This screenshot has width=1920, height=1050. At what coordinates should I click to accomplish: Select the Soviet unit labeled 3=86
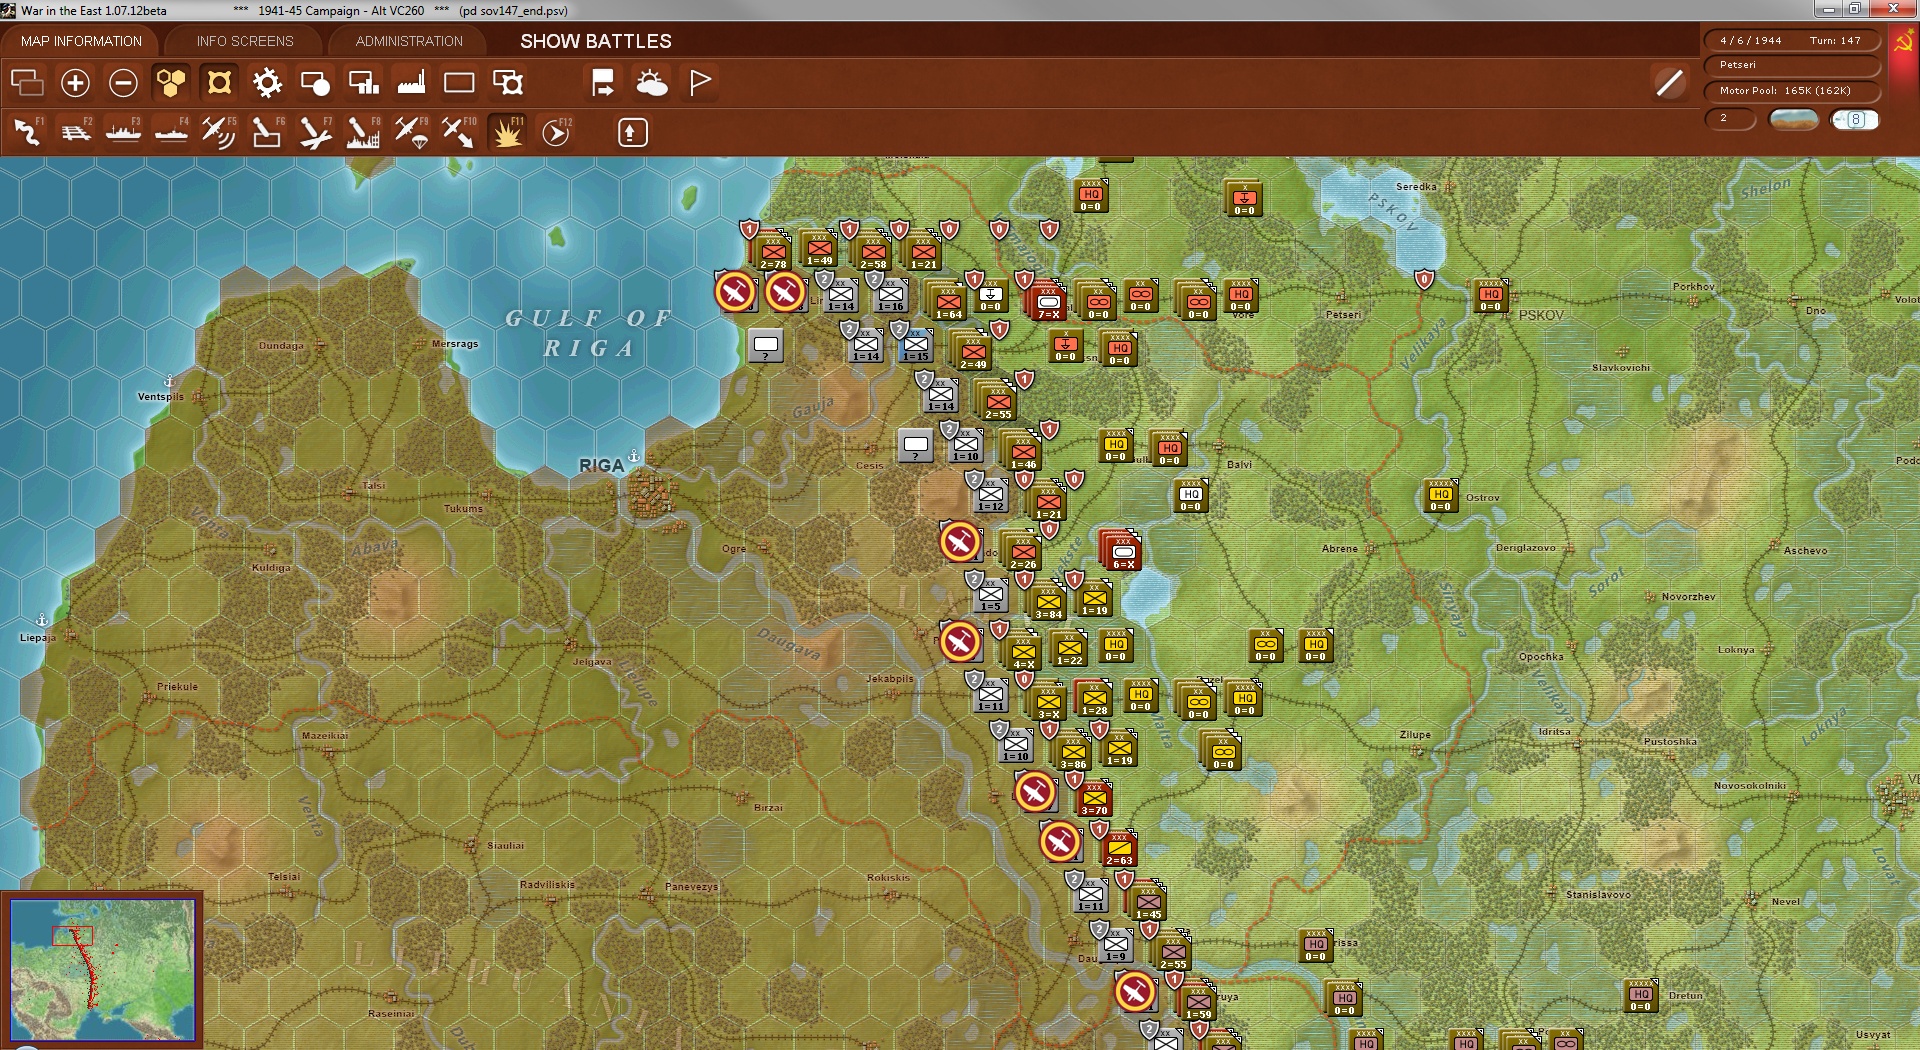tap(1073, 752)
